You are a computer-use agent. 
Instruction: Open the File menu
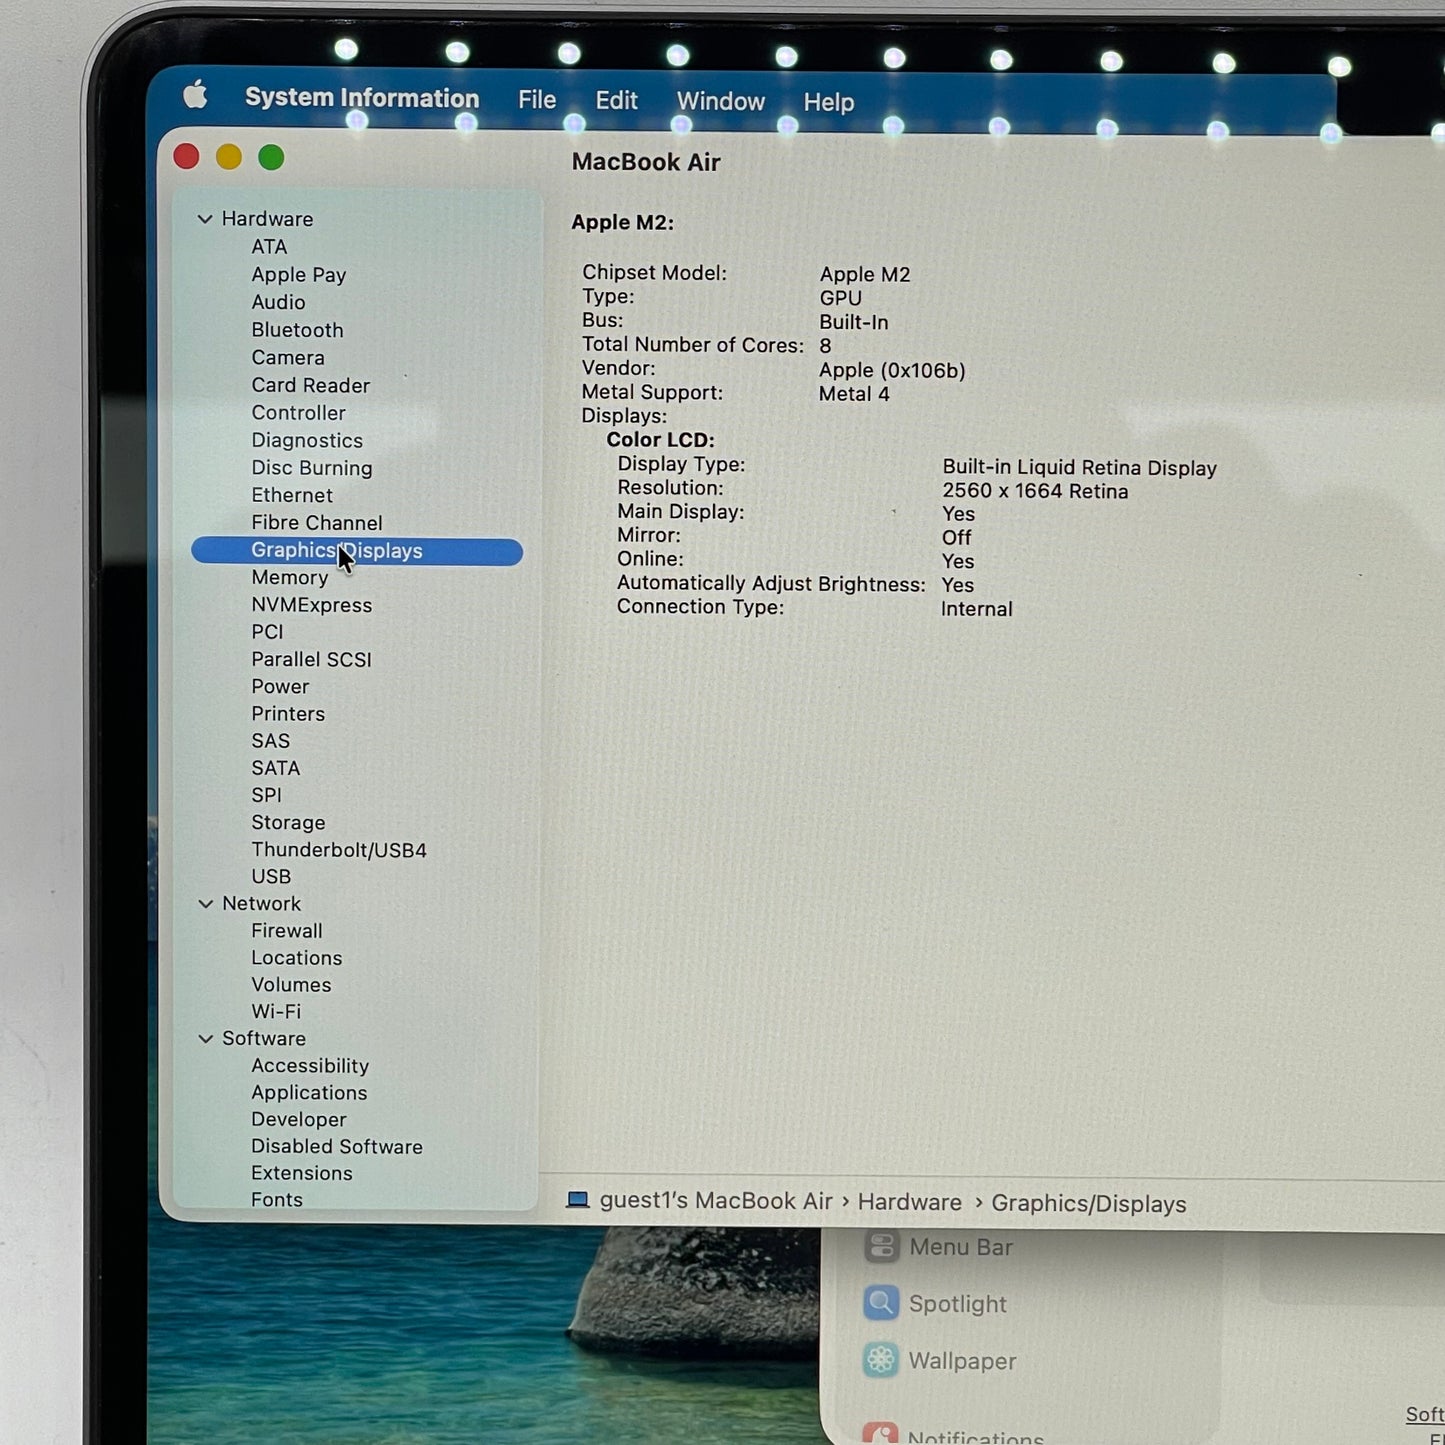[537, 100]
